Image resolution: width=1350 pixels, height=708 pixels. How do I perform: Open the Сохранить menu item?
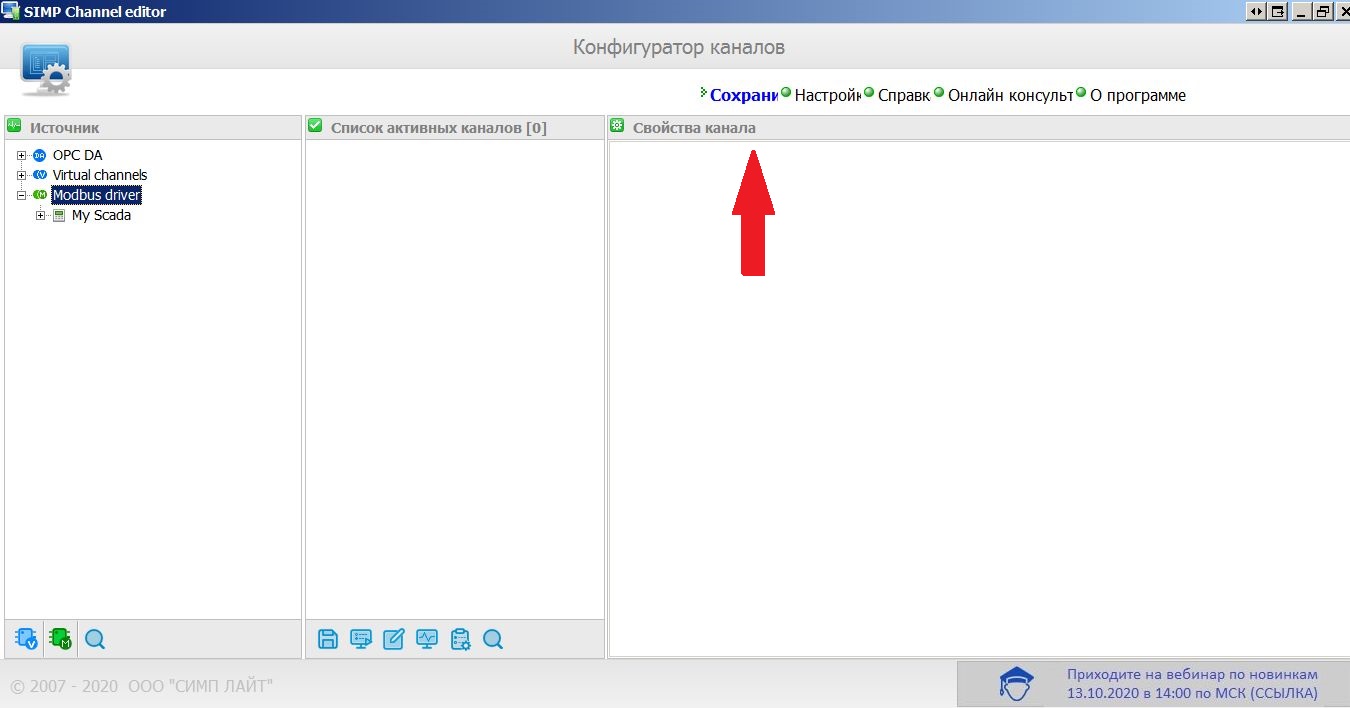pos(744,96)
